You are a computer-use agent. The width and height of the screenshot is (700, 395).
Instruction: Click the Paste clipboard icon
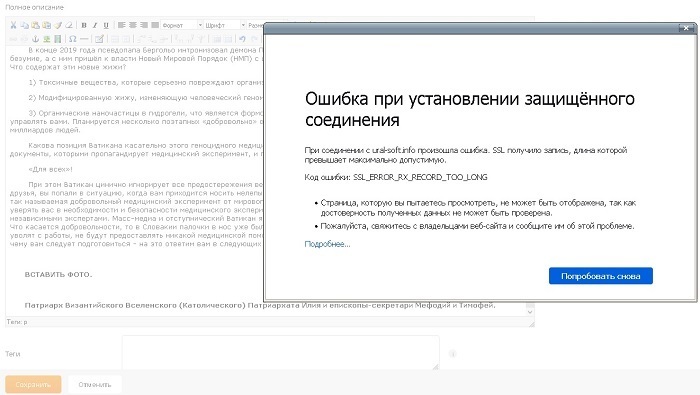pyautogui.click(x=35, y=25)
